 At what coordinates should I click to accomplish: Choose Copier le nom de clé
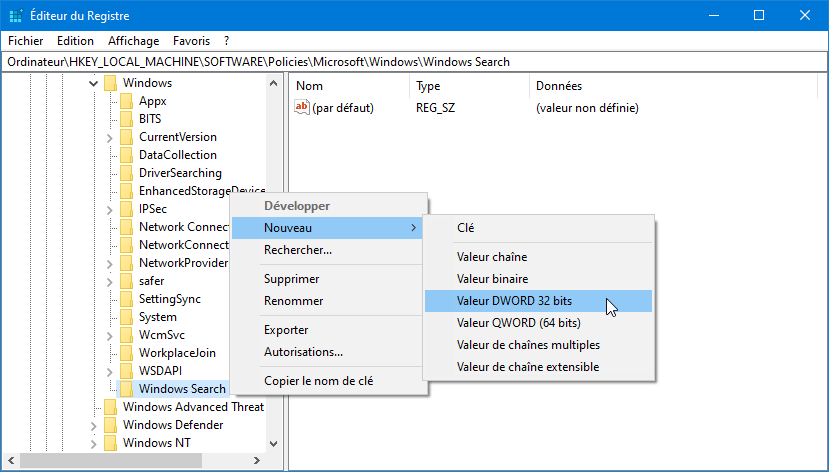pos(327,381)
